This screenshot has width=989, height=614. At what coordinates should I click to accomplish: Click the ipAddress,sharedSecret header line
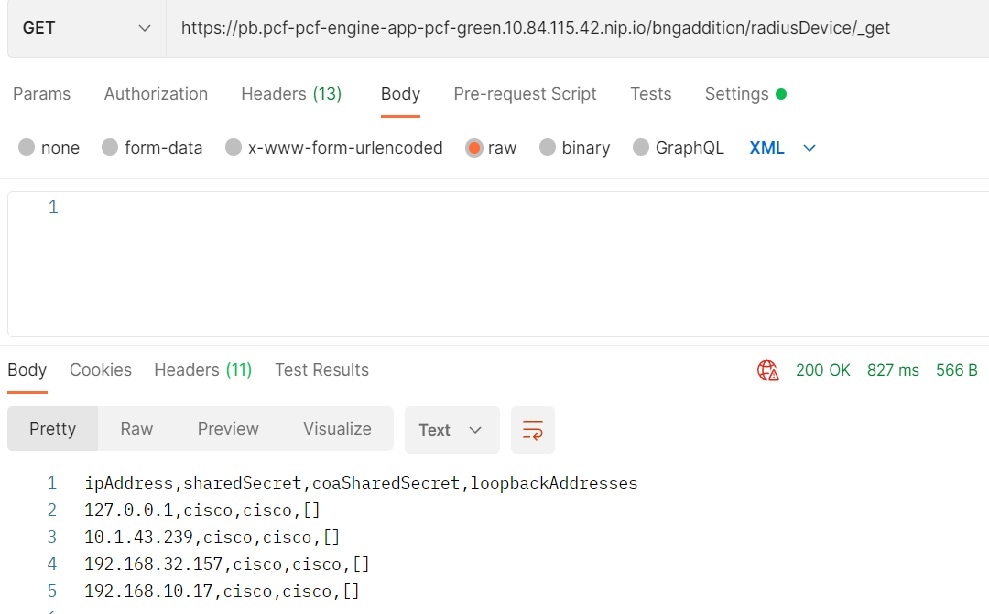361,483
